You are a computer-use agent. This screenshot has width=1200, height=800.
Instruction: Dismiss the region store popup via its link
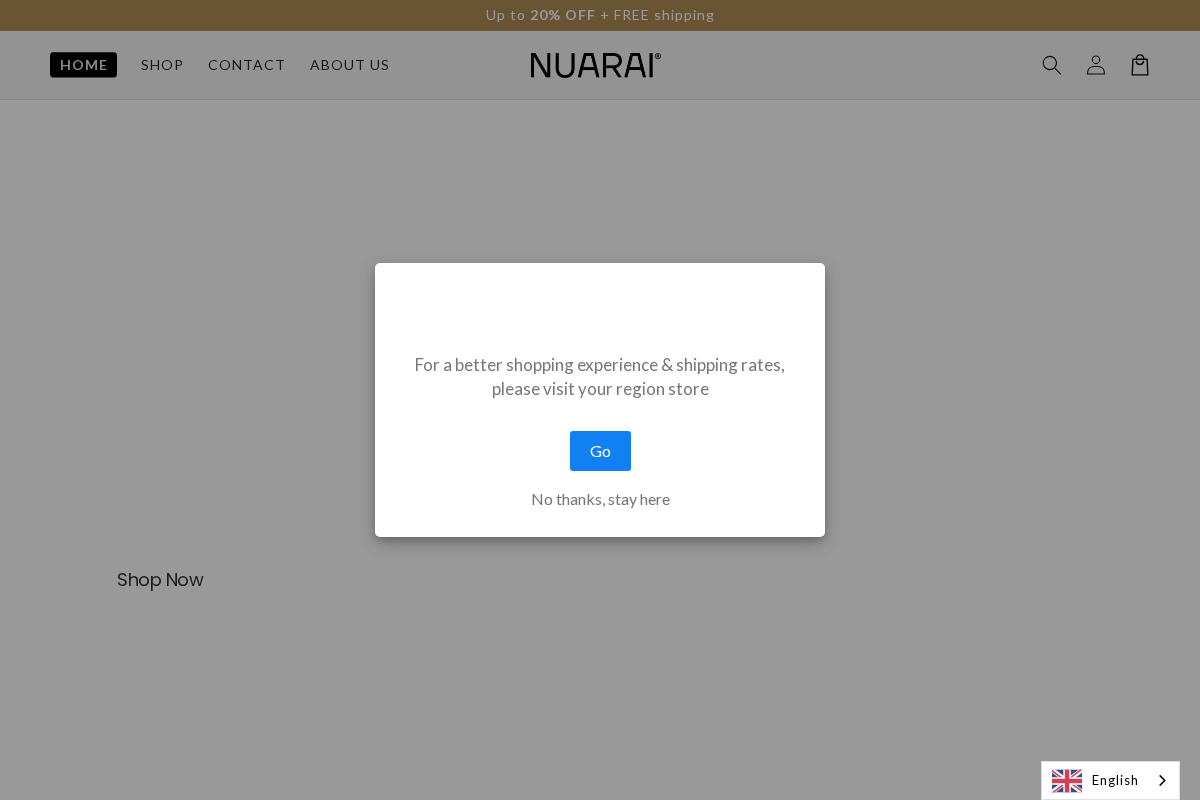click(600, 499)
